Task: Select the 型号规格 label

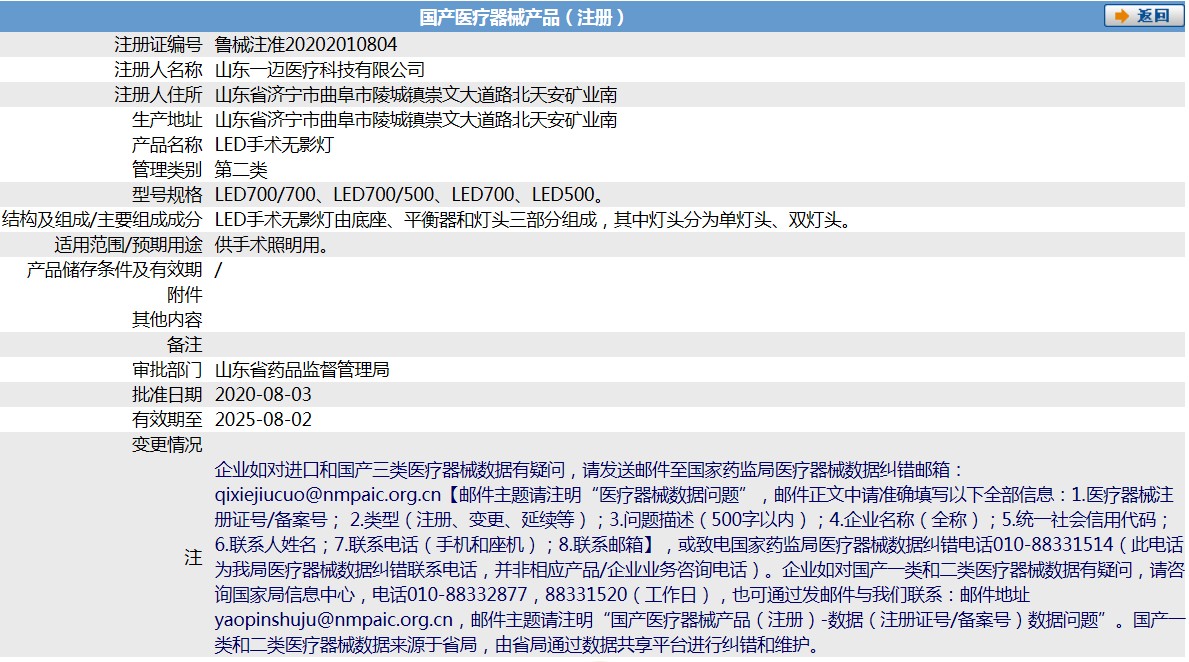Action: point(167,195)
